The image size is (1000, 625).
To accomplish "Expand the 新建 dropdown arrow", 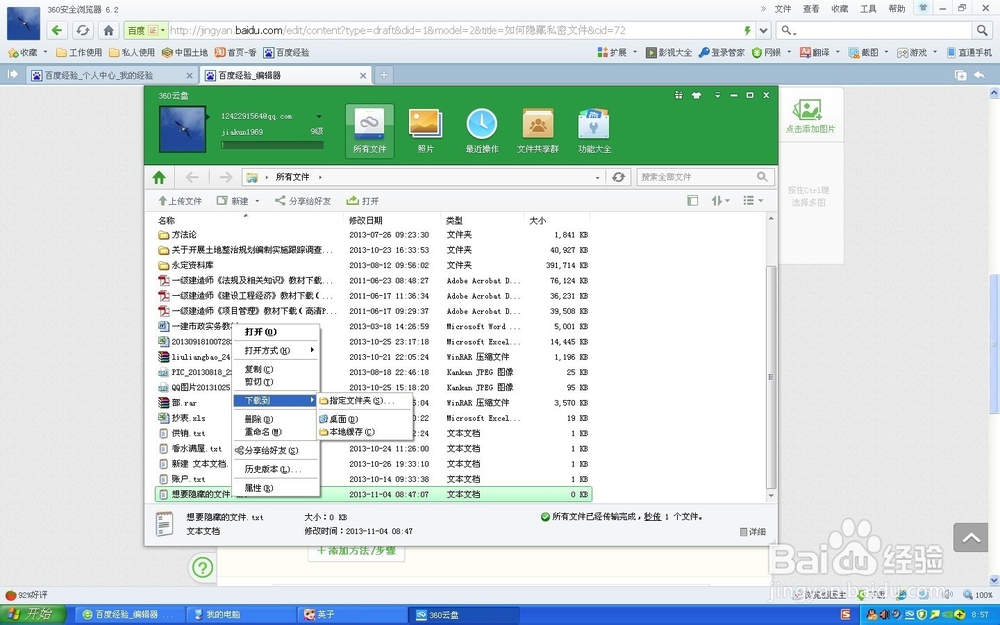I will point(257,201).
